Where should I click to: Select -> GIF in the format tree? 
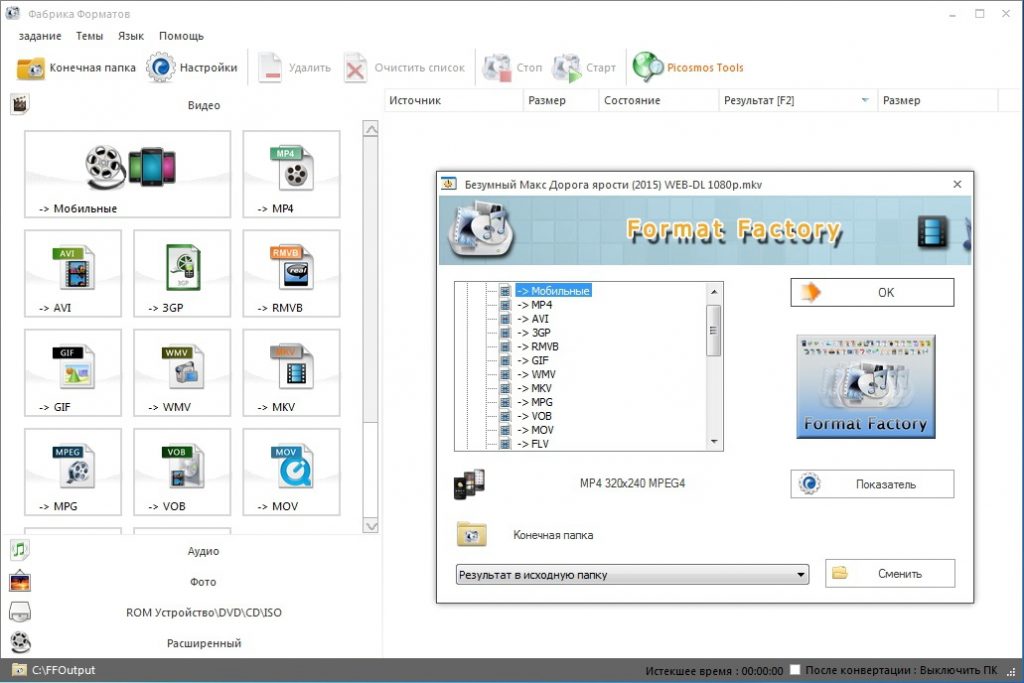(x=533, y=360)
